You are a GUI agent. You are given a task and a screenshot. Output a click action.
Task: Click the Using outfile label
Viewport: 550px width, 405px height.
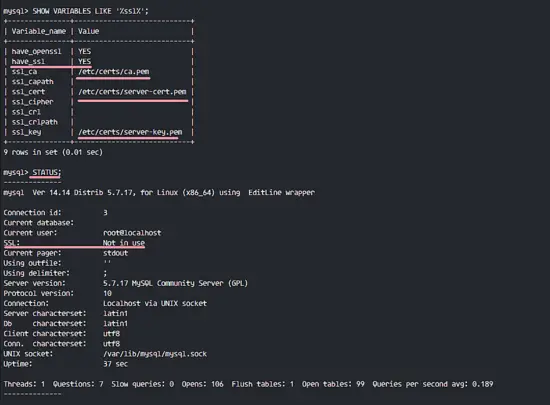pyautogui.click(x=32, y=263)
